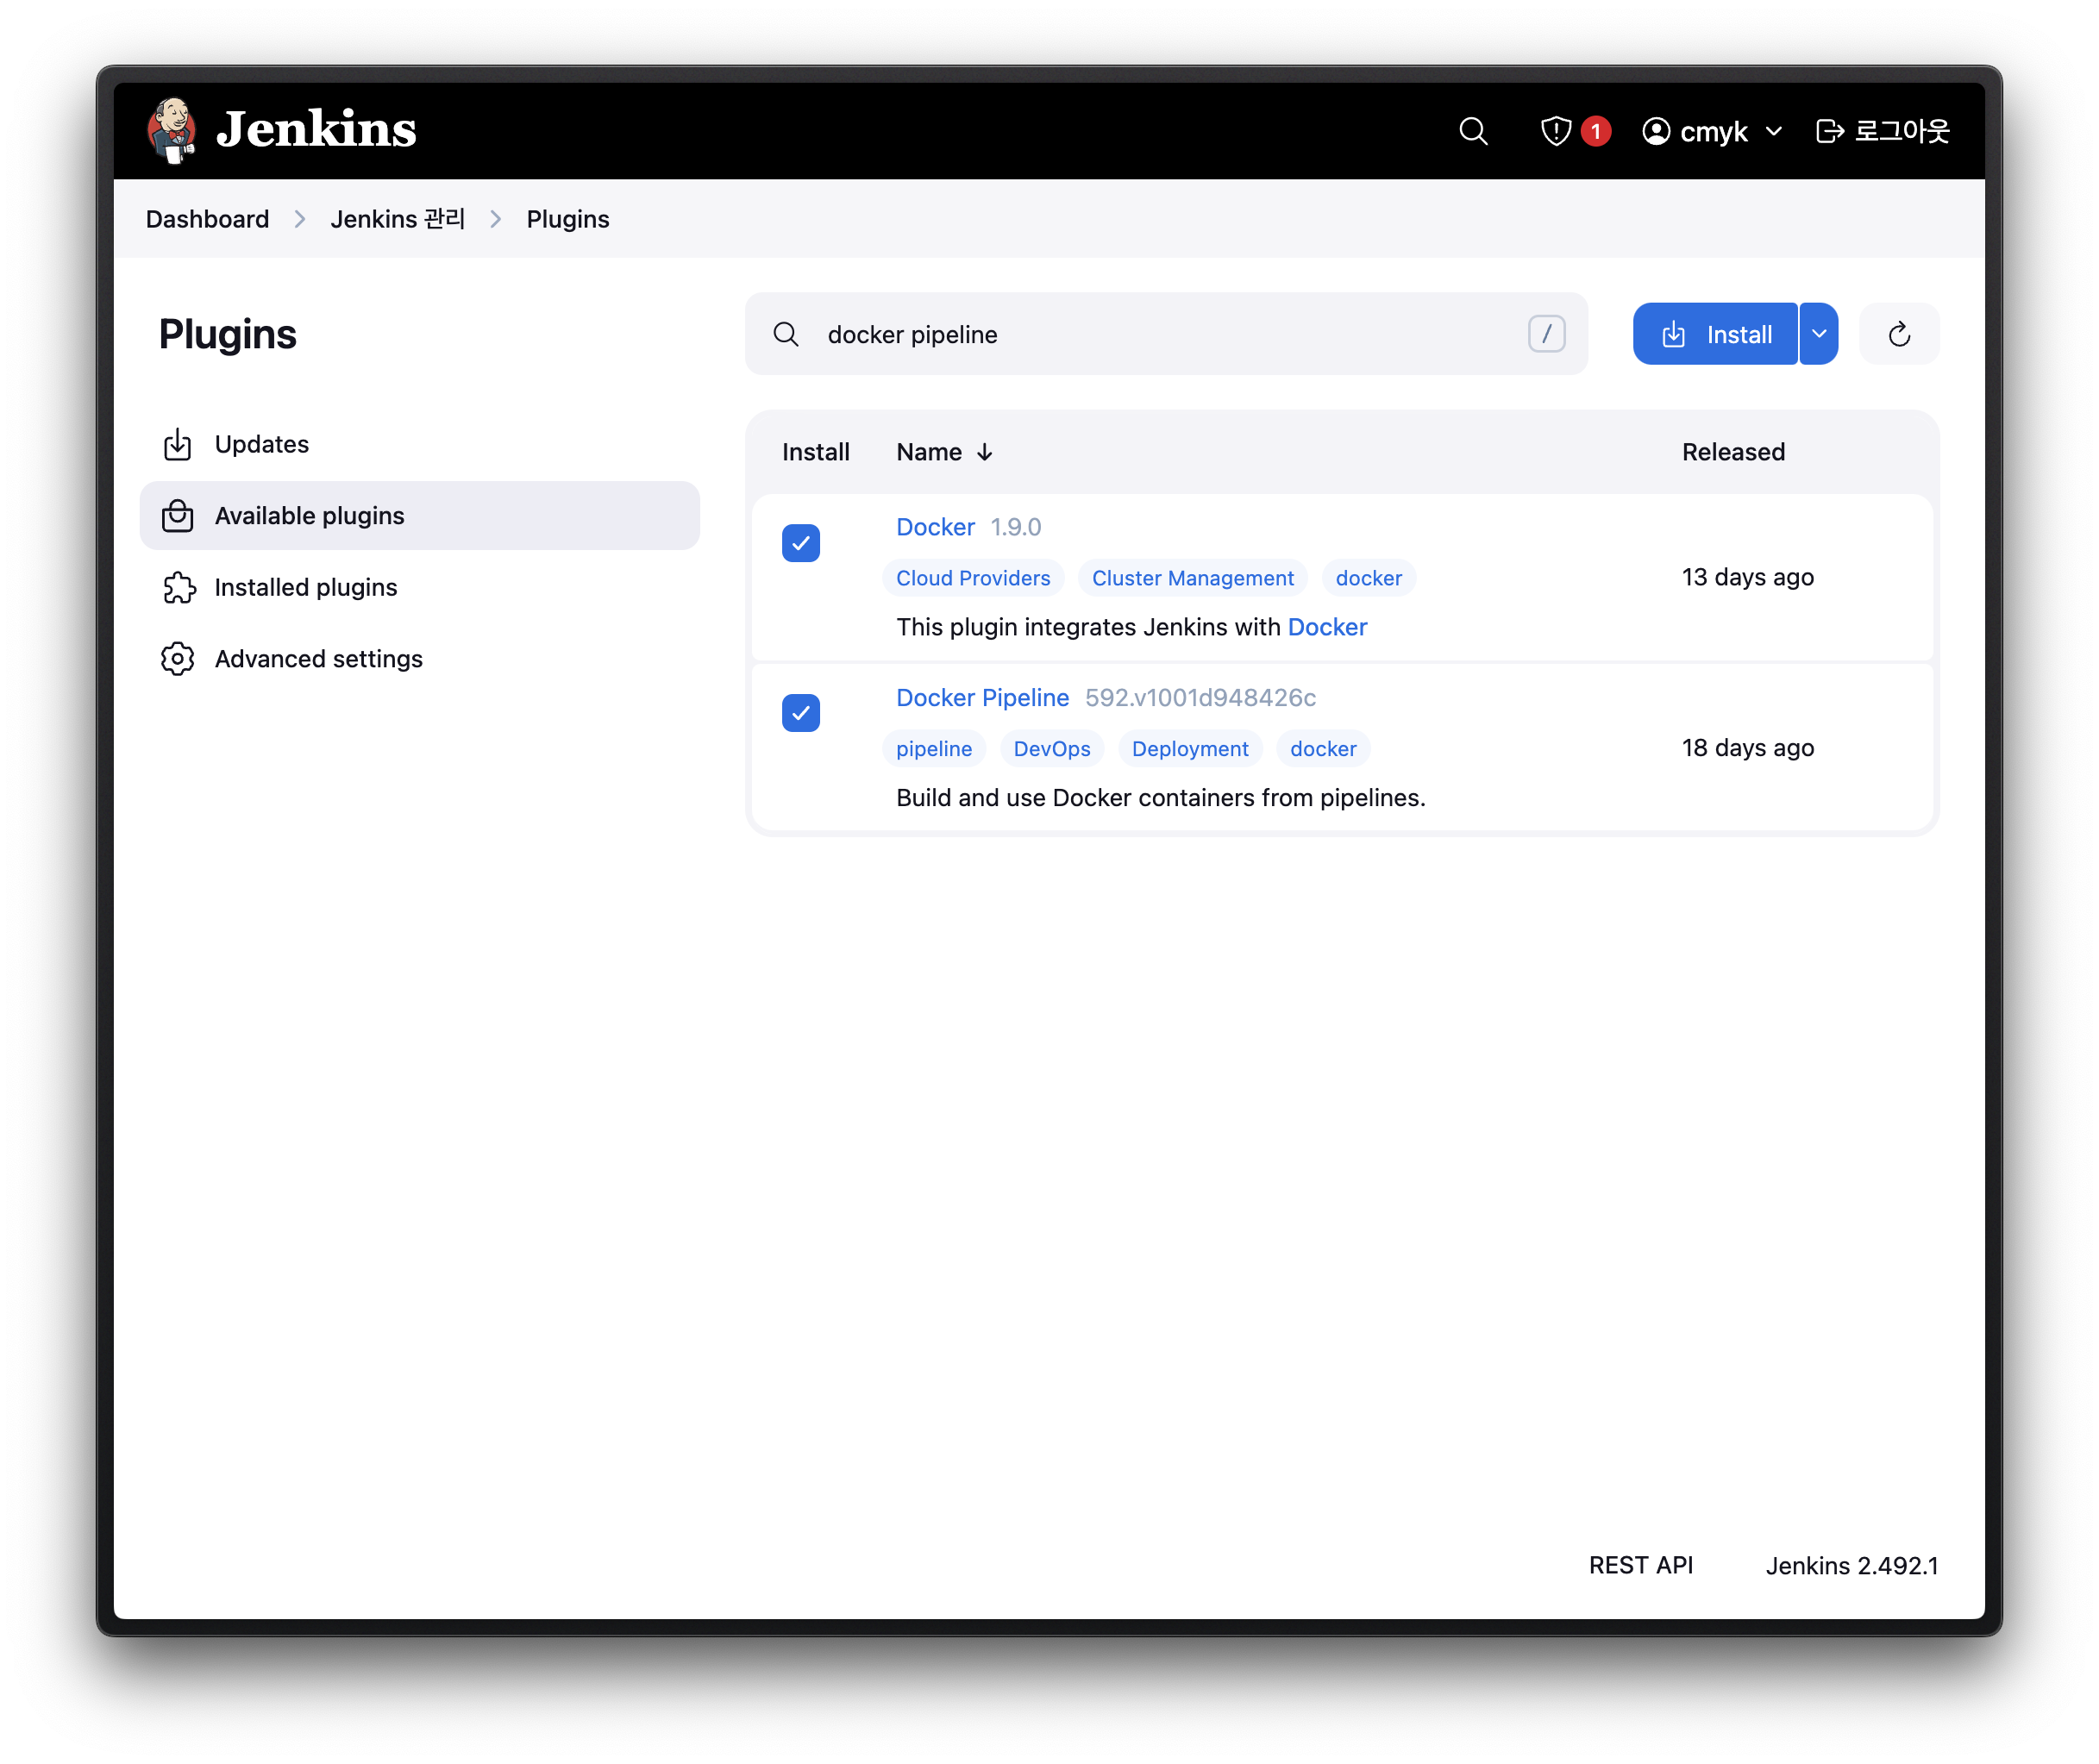Image resolution: width=2099 pixels, height=1764 pixels.
Task: Click the Available plugins bag icon
Action: [x=178, y=515]
